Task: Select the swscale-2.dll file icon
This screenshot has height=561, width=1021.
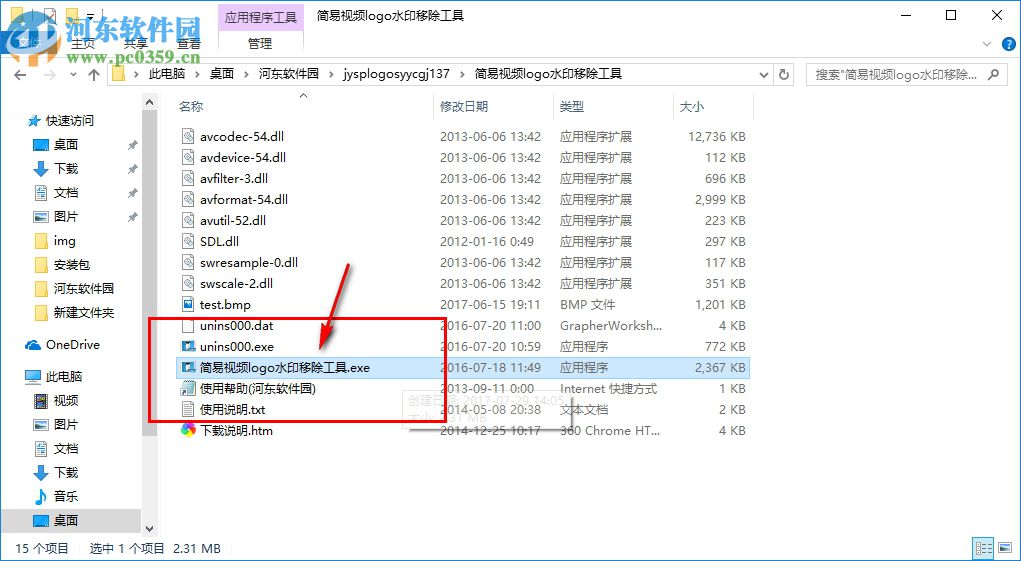Action: (x=188, y=284)
